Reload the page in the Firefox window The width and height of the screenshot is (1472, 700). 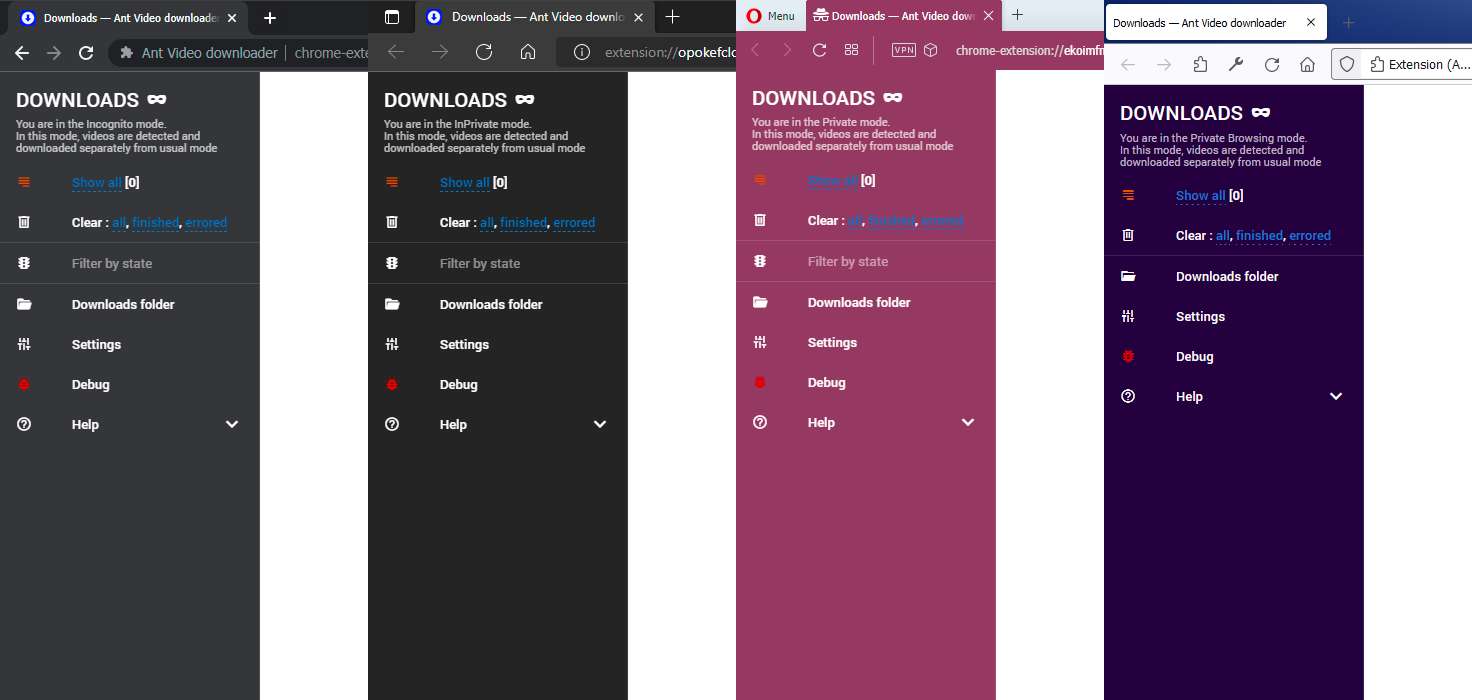(1272, 64)
